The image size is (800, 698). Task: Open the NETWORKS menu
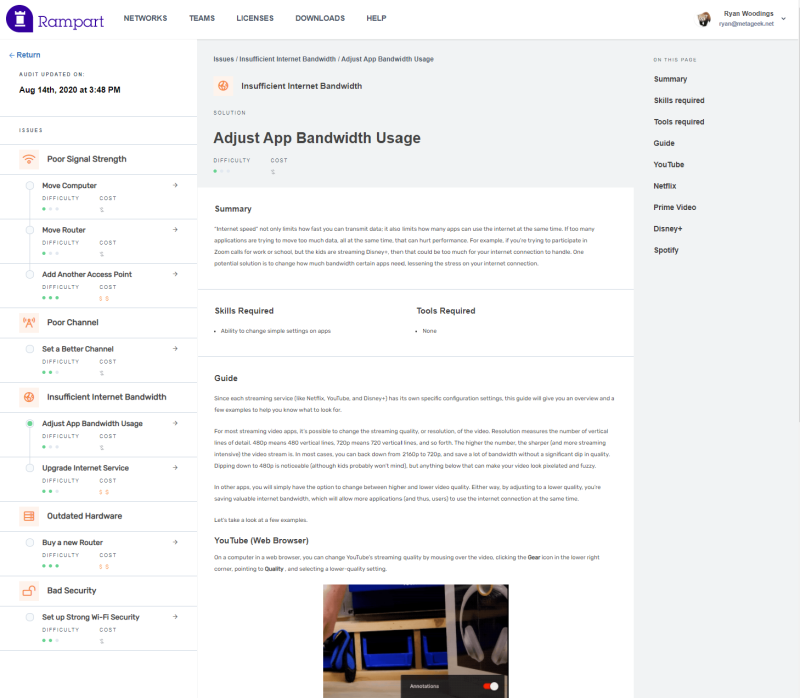coord(145,18)
